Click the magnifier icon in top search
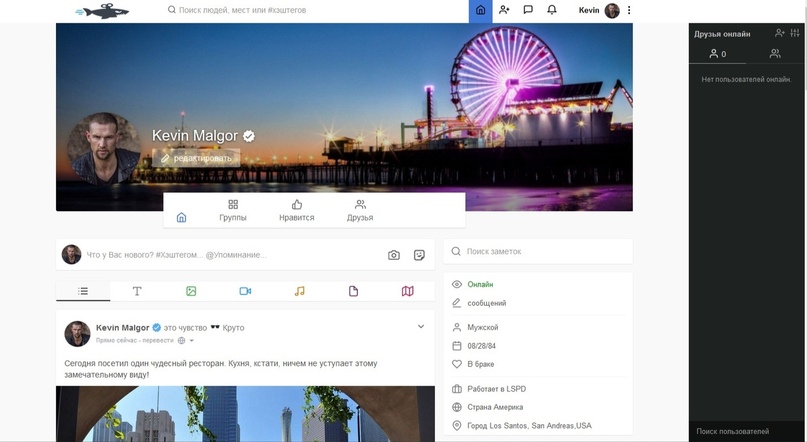Screen dimensions: 807x442 [x=171, y=10]
